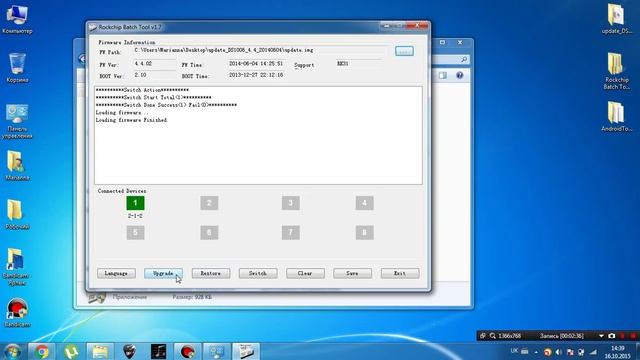Show hidden system tray icons
The width and height of the screenshot is (640, 360).
pyautogui.click(x=536, y=352)
